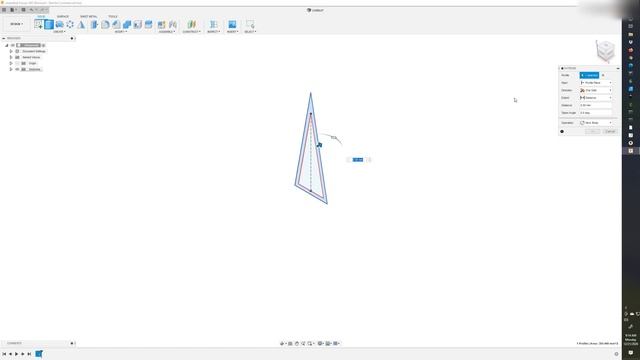The height and width of the screenshot is (360, 640).
Task: Open the Viewports icon in navigation bar
Action: [x=336, y=344]
